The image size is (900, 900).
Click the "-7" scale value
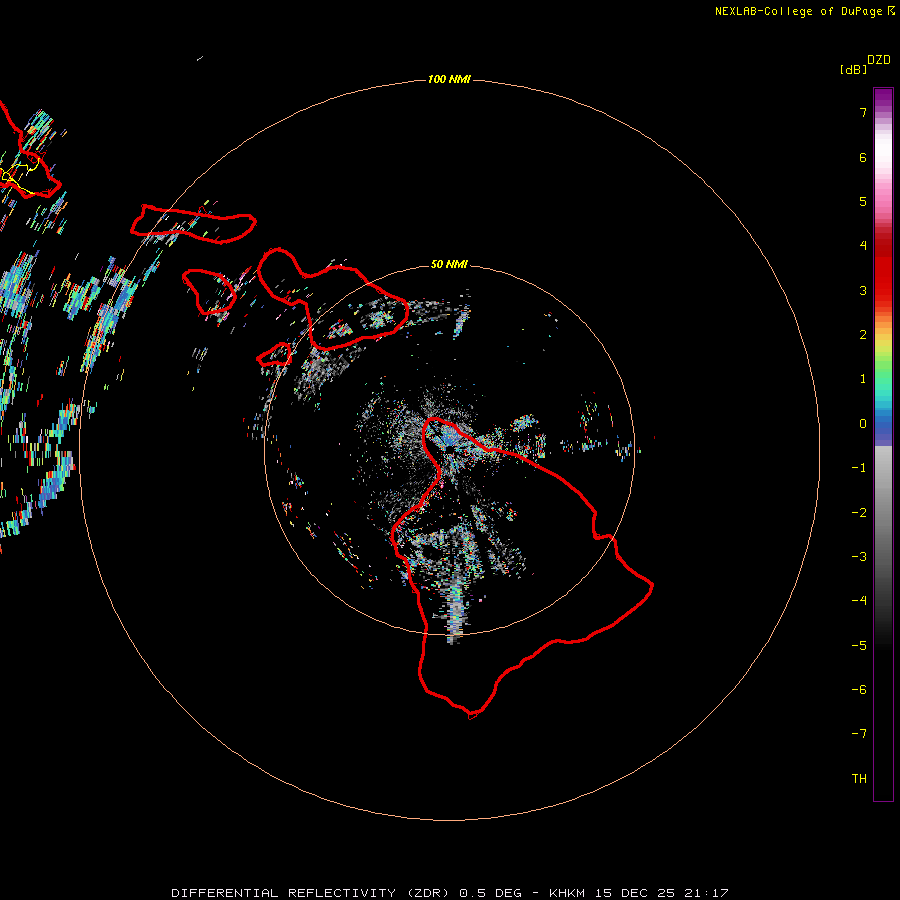pos(859,734)
